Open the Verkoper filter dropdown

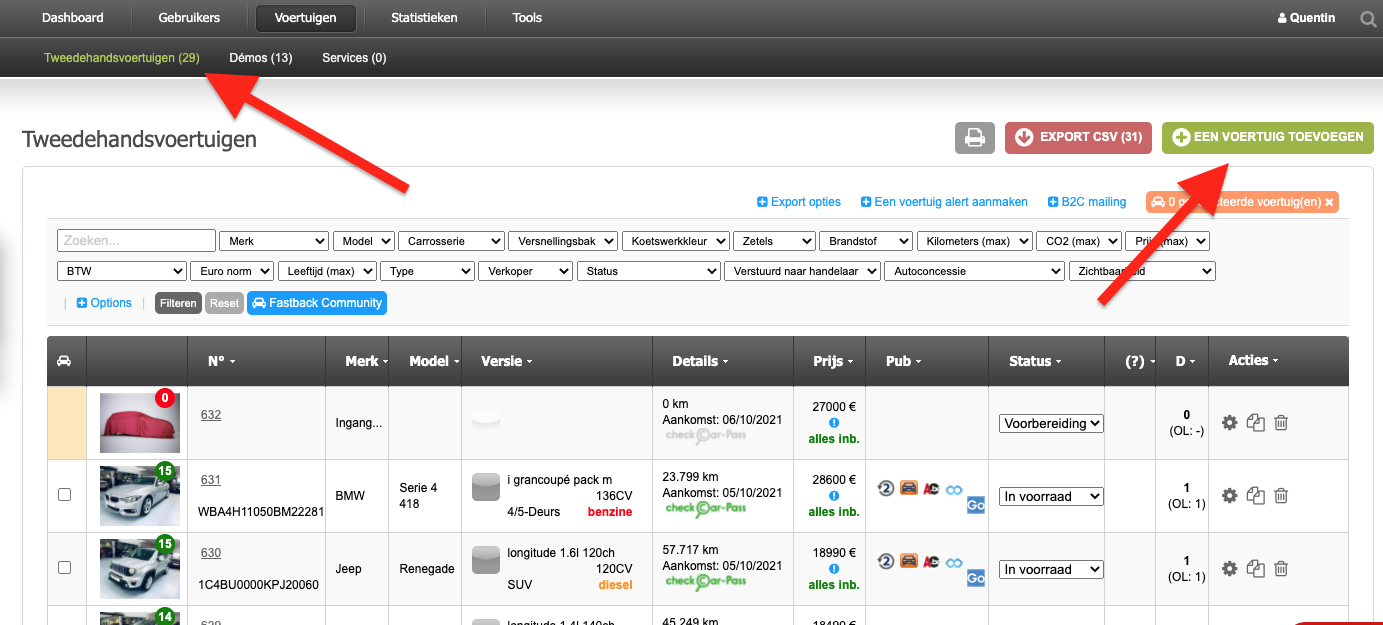[x=526, y=271]
